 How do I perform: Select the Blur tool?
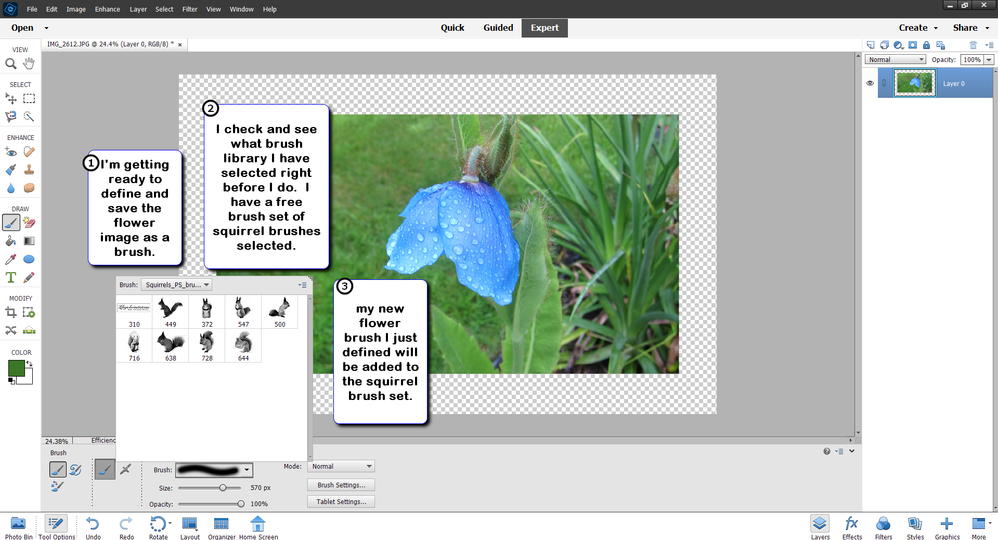coord(11,188)
